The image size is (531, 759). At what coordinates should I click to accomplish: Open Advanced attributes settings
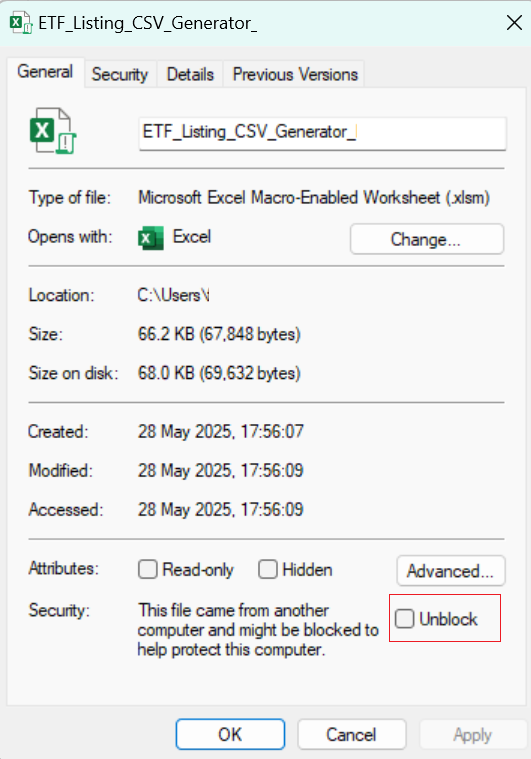[451, 571]
